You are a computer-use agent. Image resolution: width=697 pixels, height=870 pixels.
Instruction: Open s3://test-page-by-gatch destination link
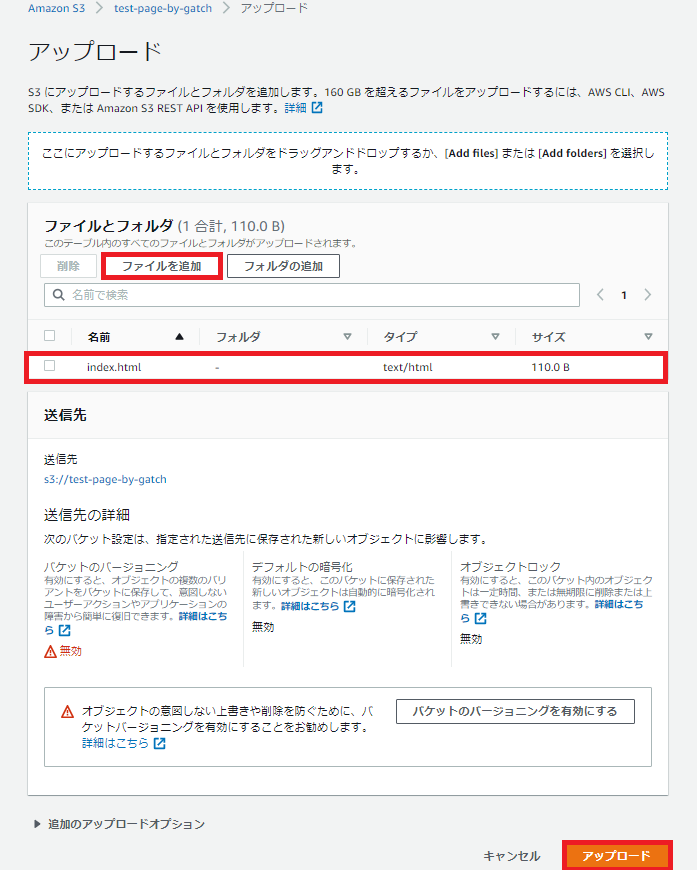[x=105, y=479]
